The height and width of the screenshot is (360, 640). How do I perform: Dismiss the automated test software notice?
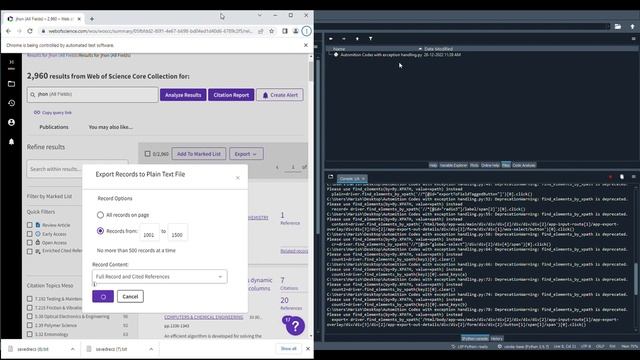coord(306,45)
